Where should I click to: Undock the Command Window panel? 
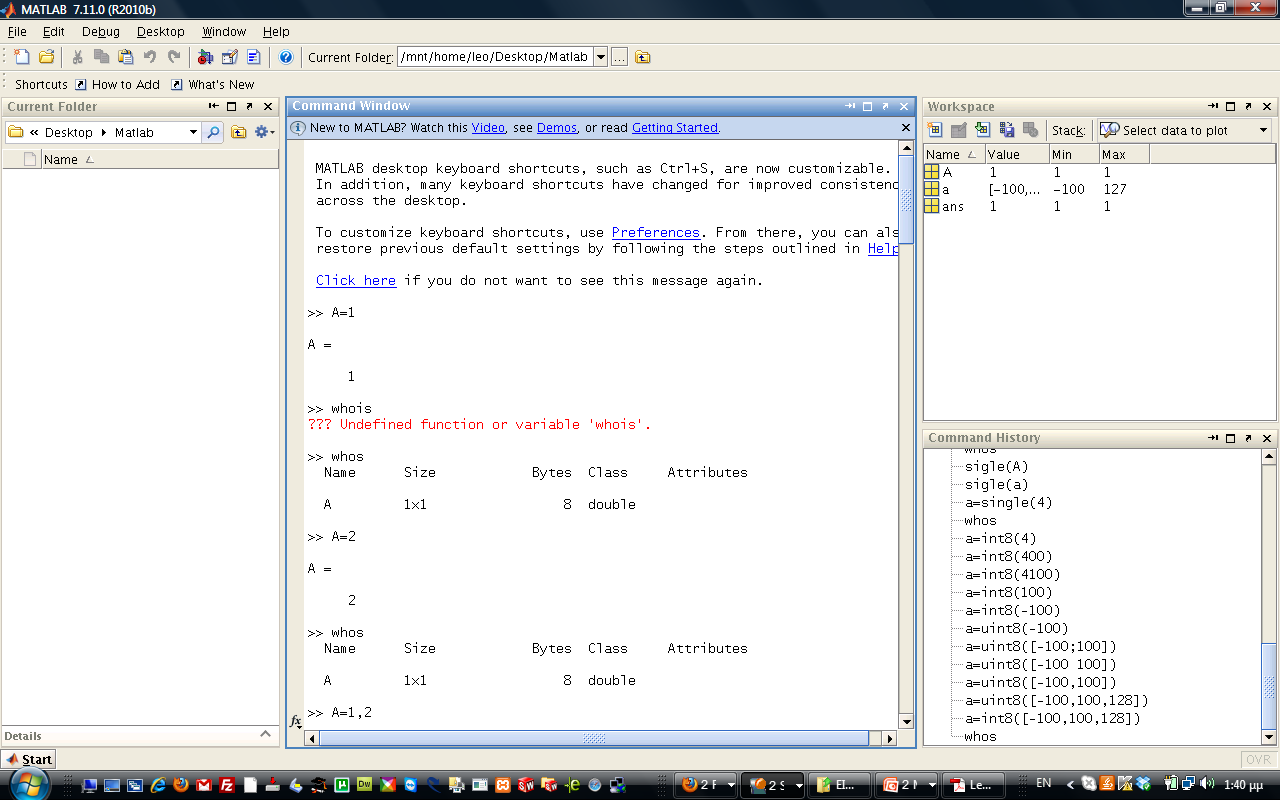pyautogui.click(x=885, y=106)
